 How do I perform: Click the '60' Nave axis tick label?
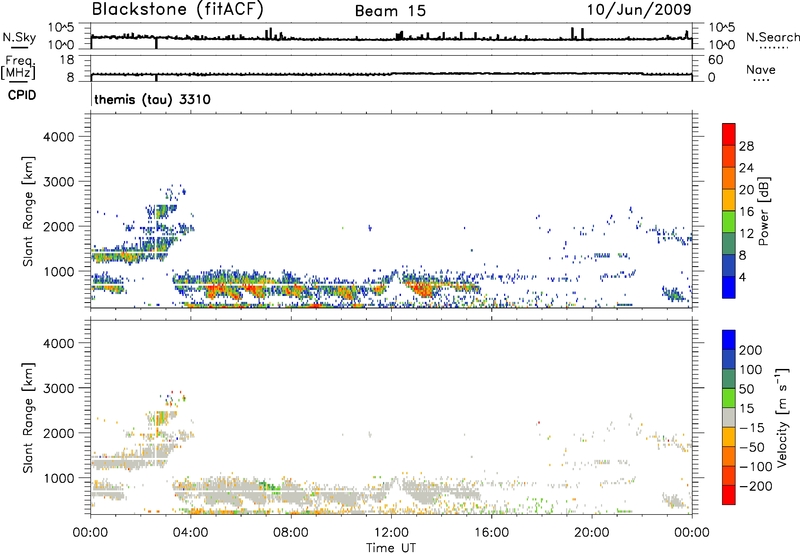(x=715, y=60)
